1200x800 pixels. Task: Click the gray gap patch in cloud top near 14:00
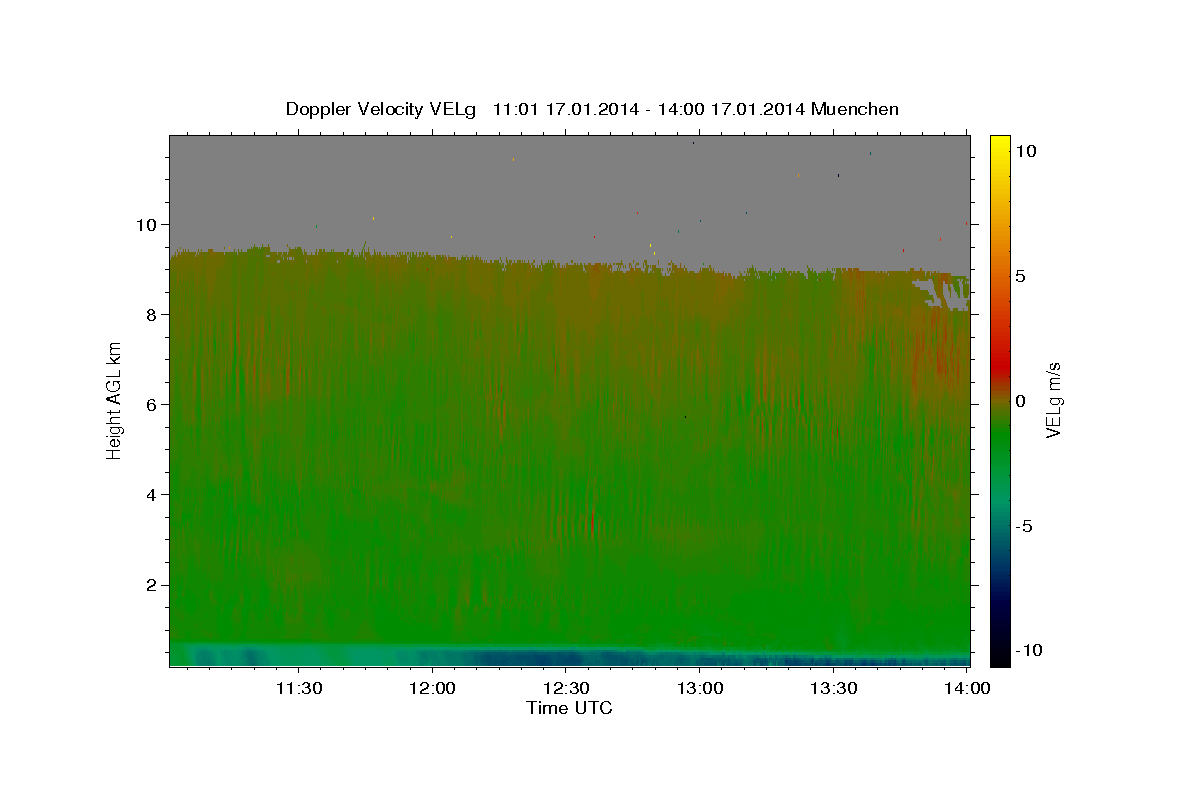click(x=942, y=294)
